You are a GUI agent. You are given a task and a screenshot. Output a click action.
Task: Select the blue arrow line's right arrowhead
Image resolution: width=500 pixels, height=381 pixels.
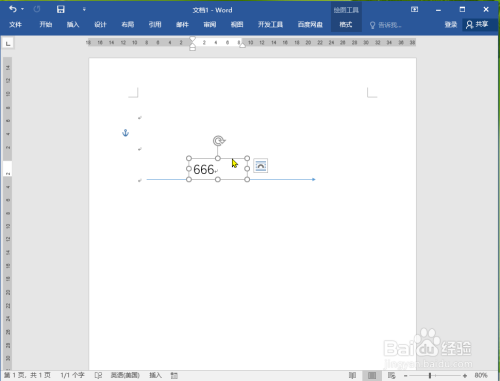(313, 179)
